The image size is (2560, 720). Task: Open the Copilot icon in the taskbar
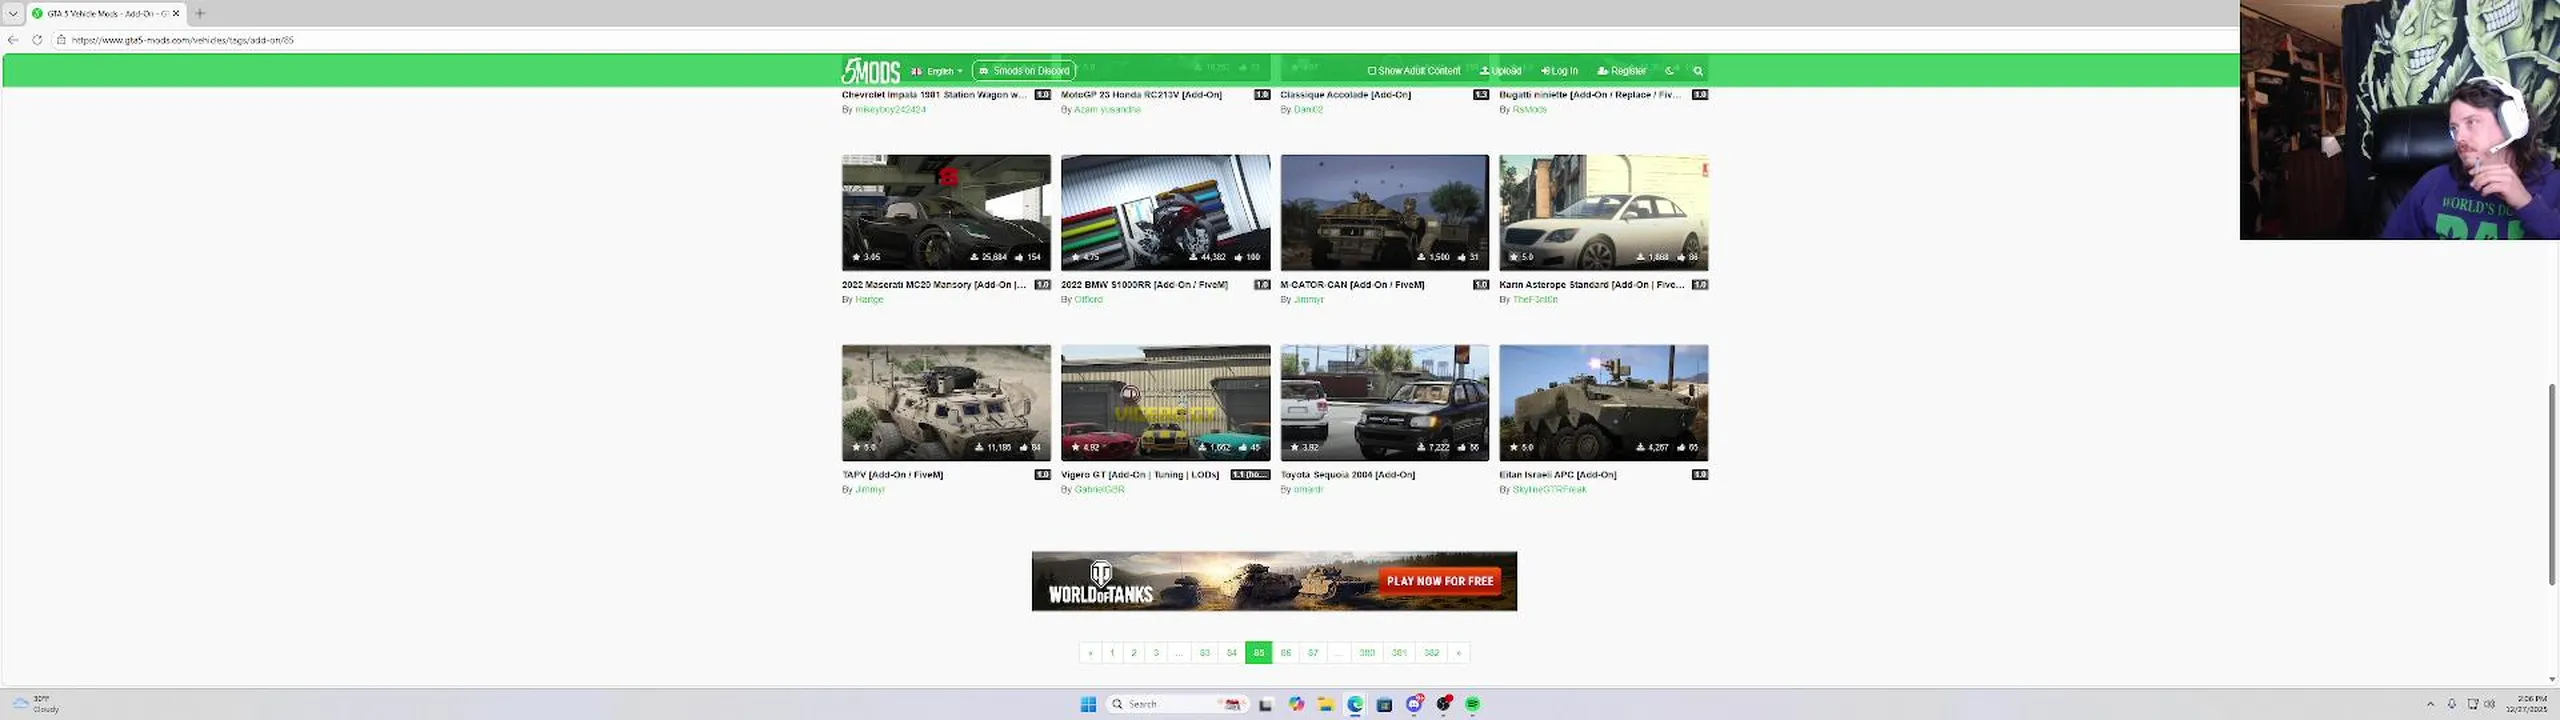pos(1296,705)
